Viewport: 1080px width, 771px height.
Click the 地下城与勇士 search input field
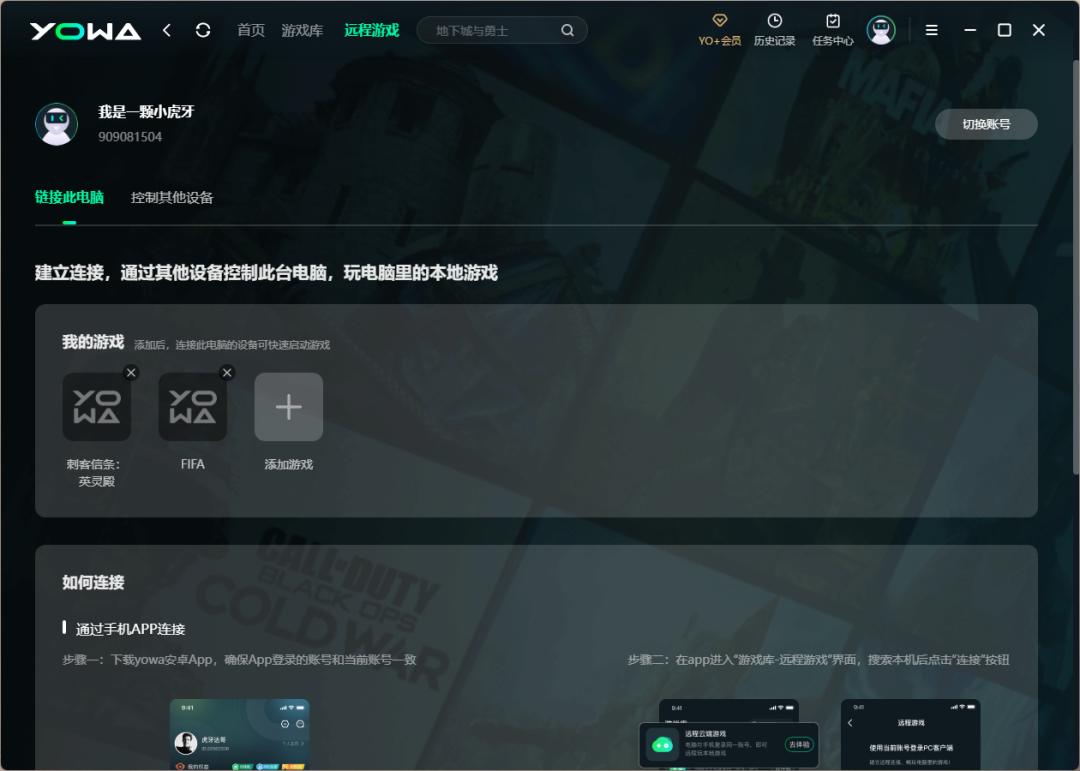480,30
